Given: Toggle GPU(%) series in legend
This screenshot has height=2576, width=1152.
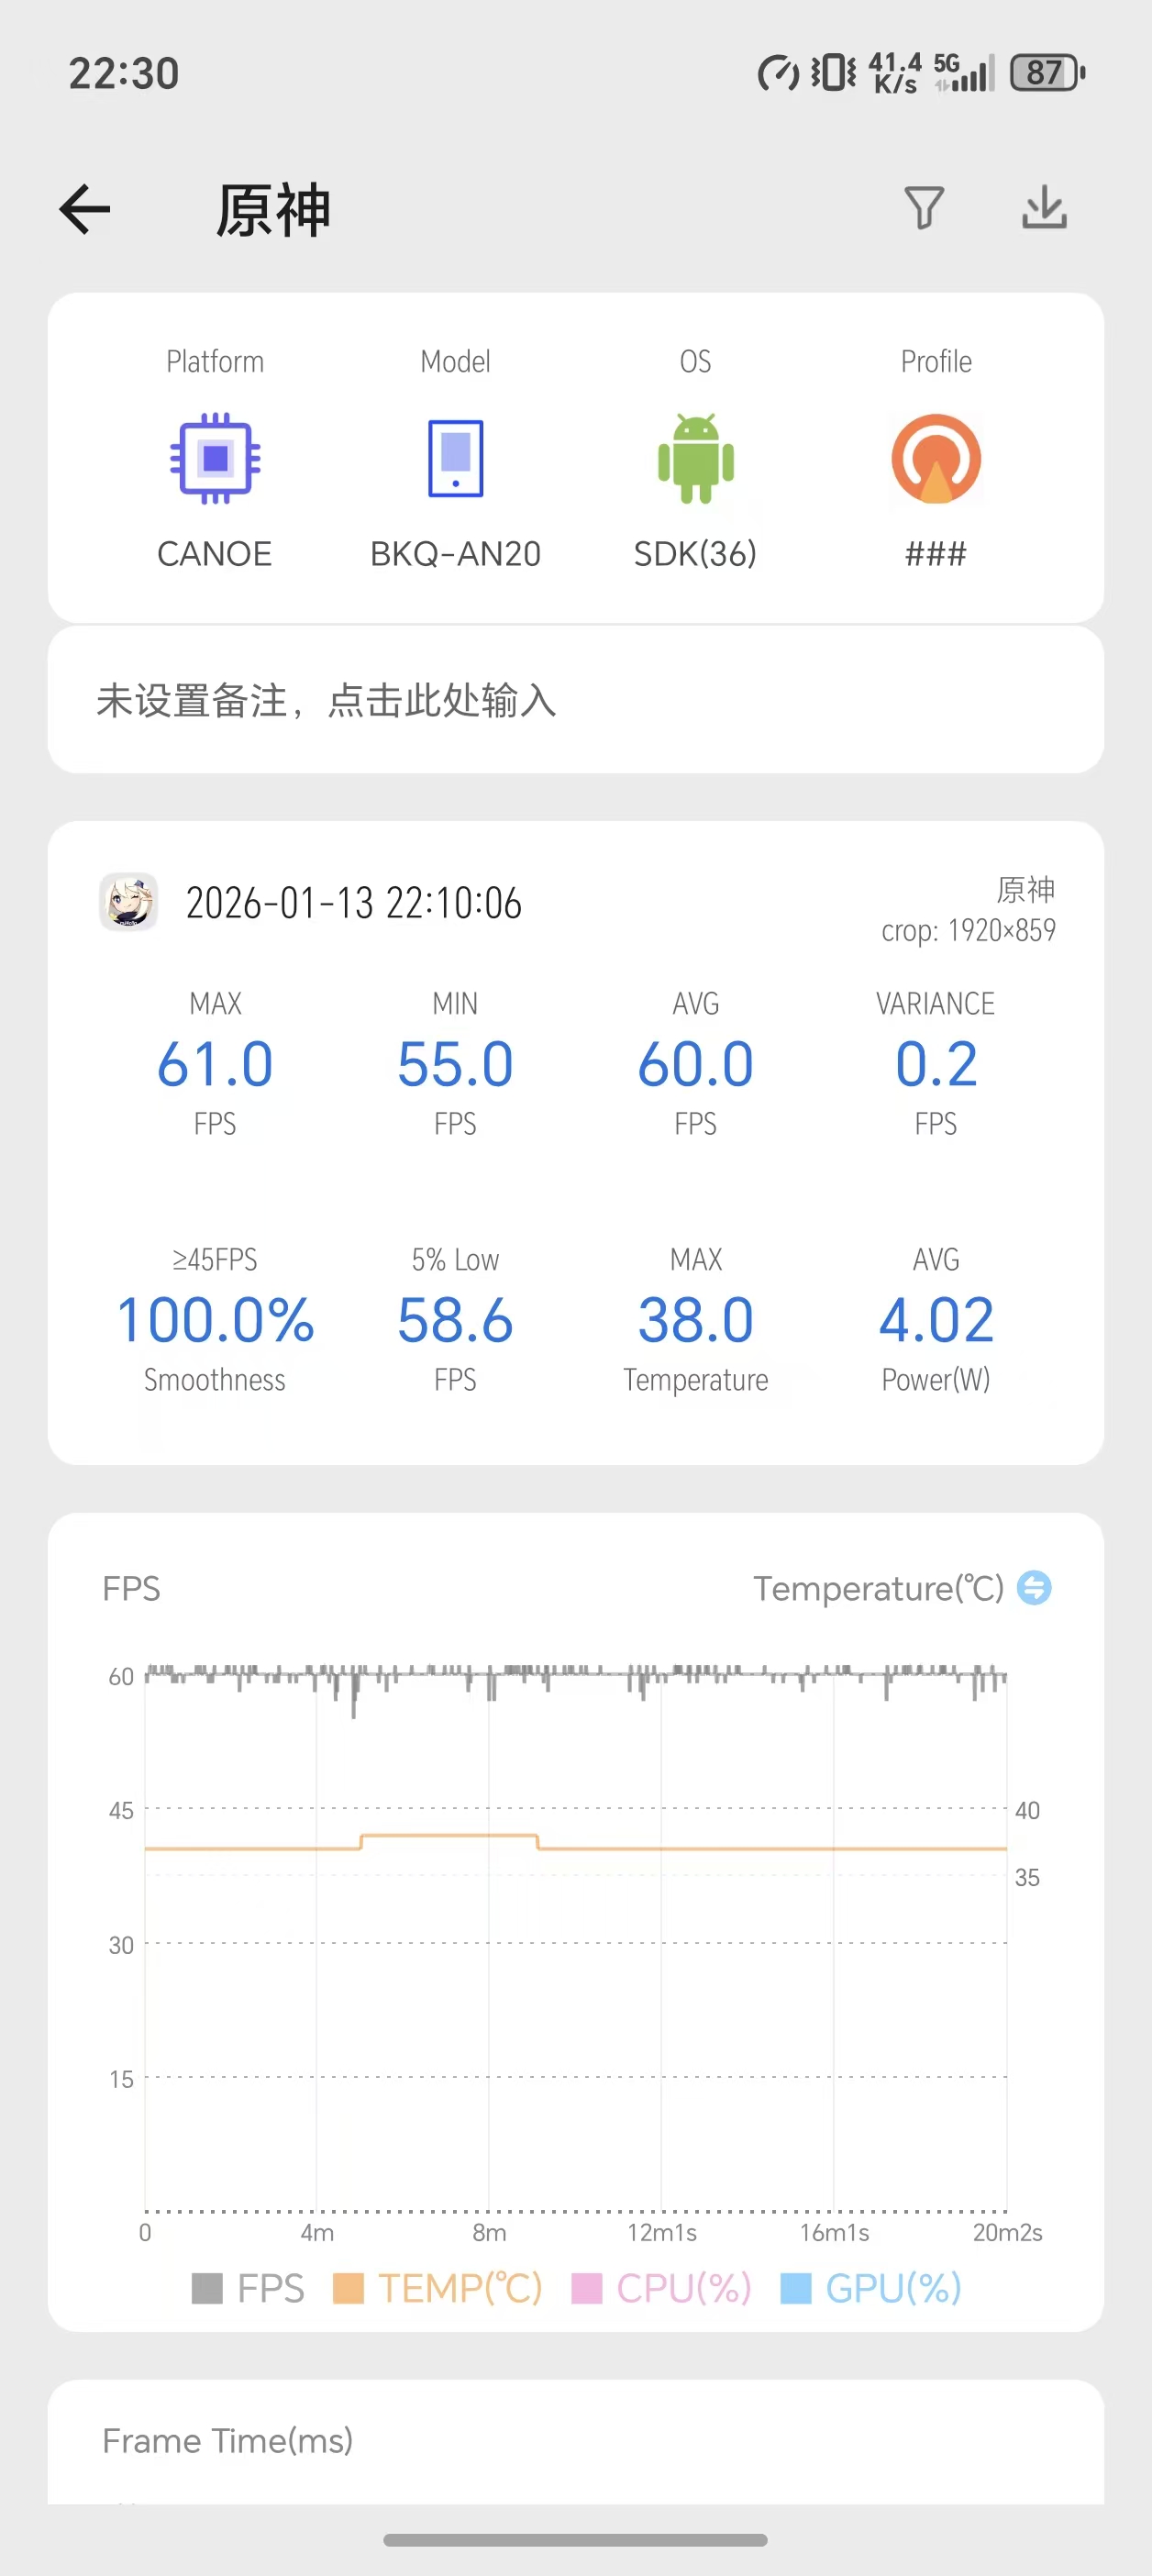Looking at the screenshot, I should tap(871, 2288).
